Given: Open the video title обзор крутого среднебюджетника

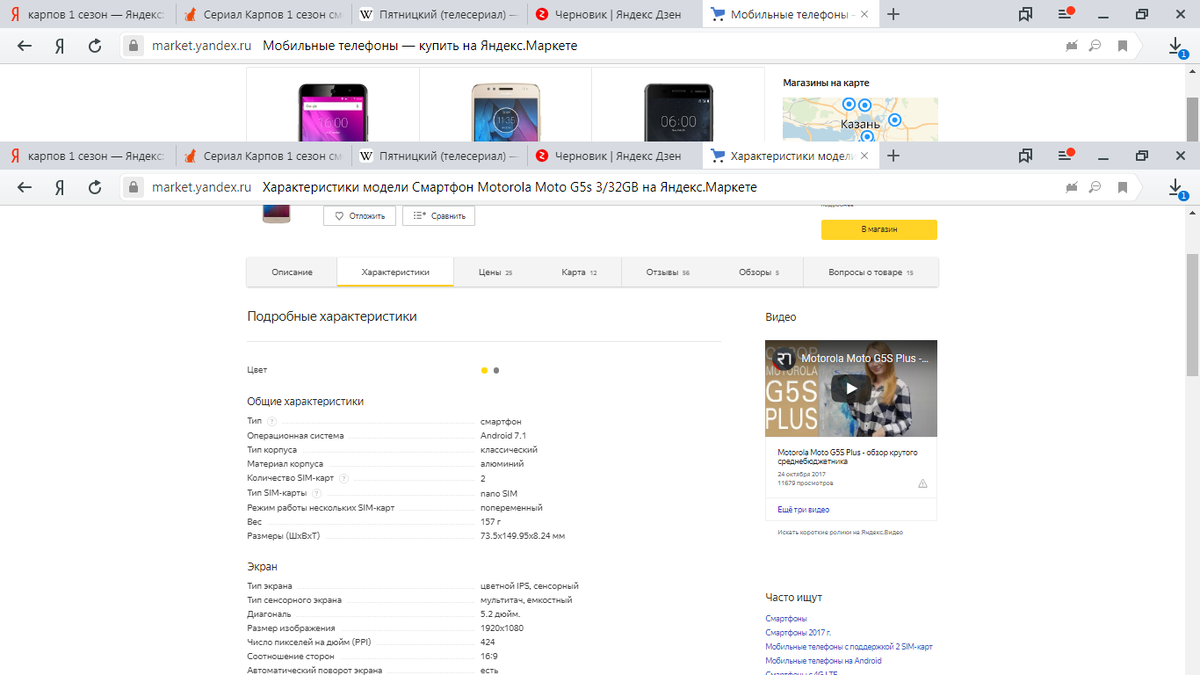Looking at the screenshot, I should tap(848, 457).
